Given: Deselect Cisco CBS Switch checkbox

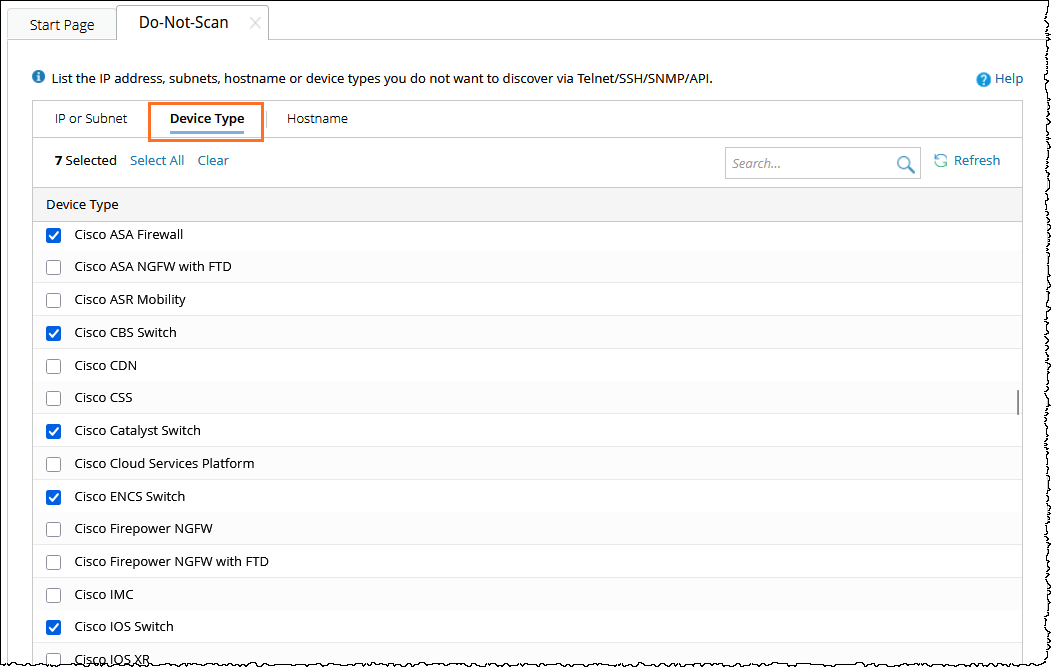Looking at the screenshot, I should [54, 334].
